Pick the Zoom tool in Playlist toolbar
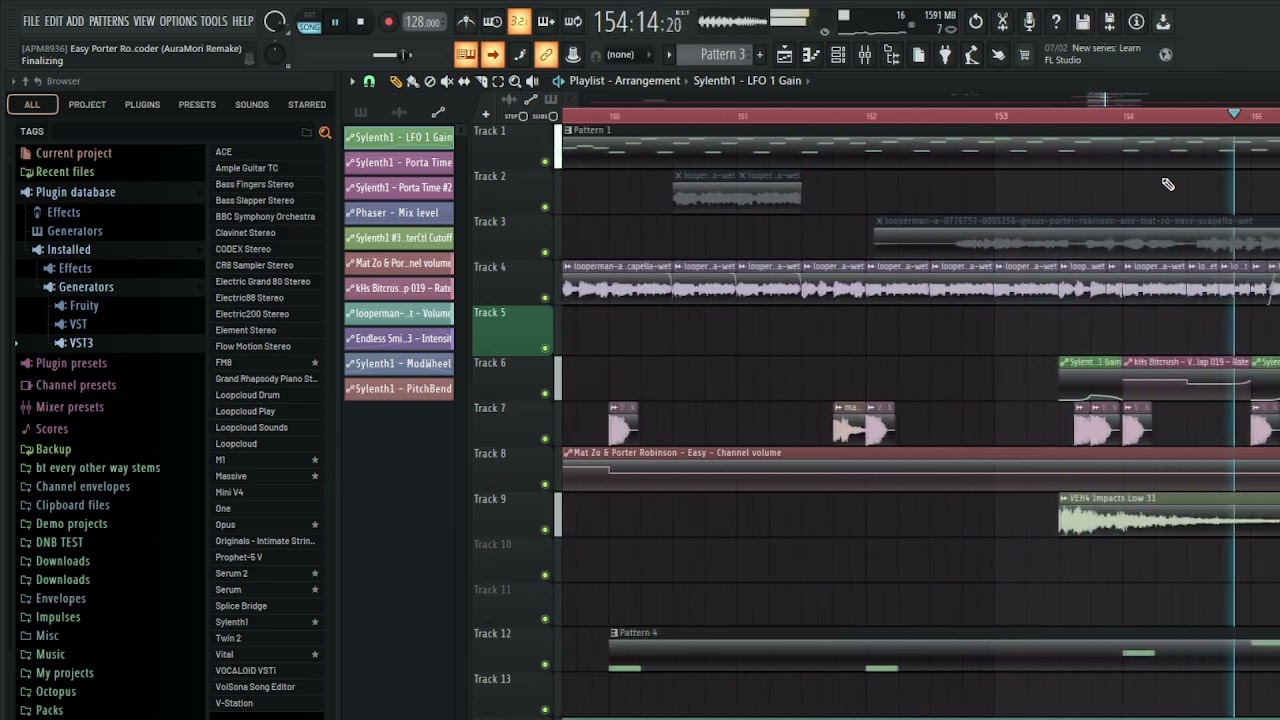Screen dimensions: 1280x720 pyautogui.click(x=515, y=82)
